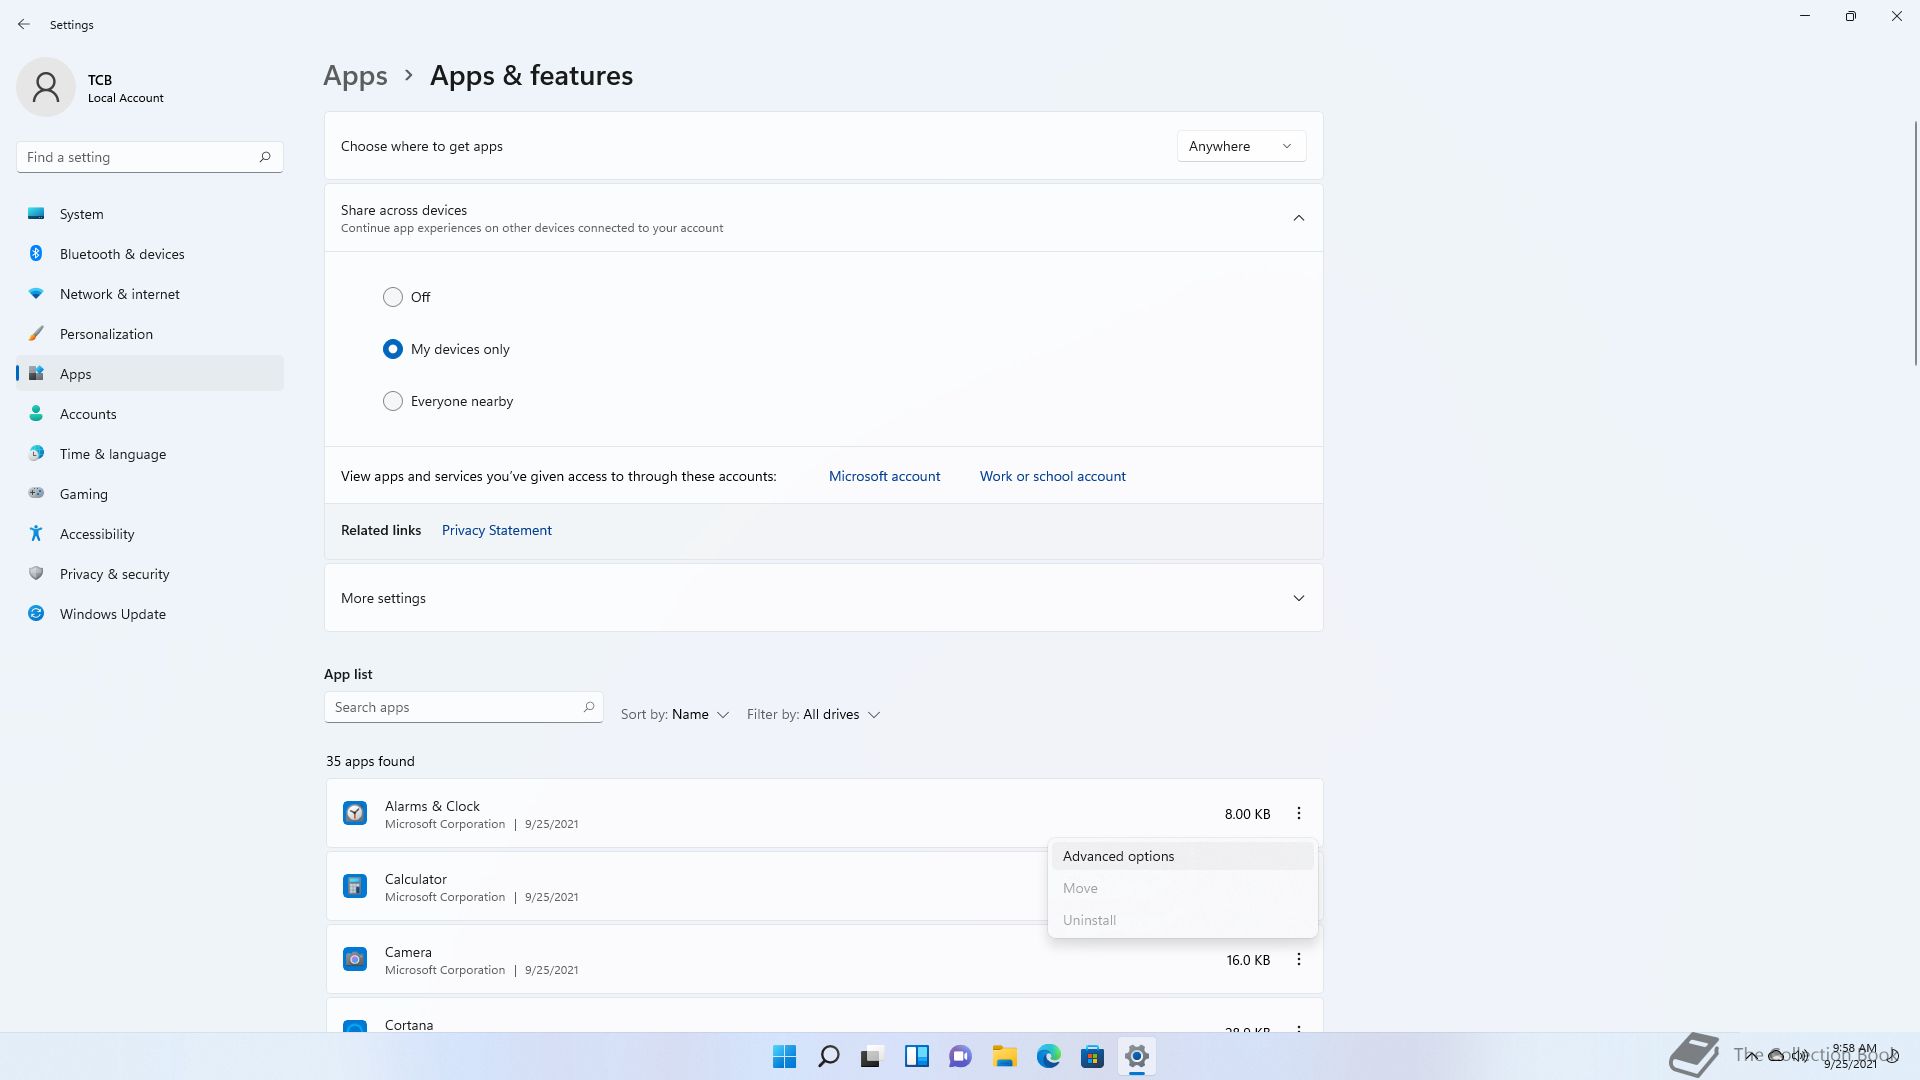Select Everyone nearby option
This screenshot has height=1080, width=1920.
[393, 401]
